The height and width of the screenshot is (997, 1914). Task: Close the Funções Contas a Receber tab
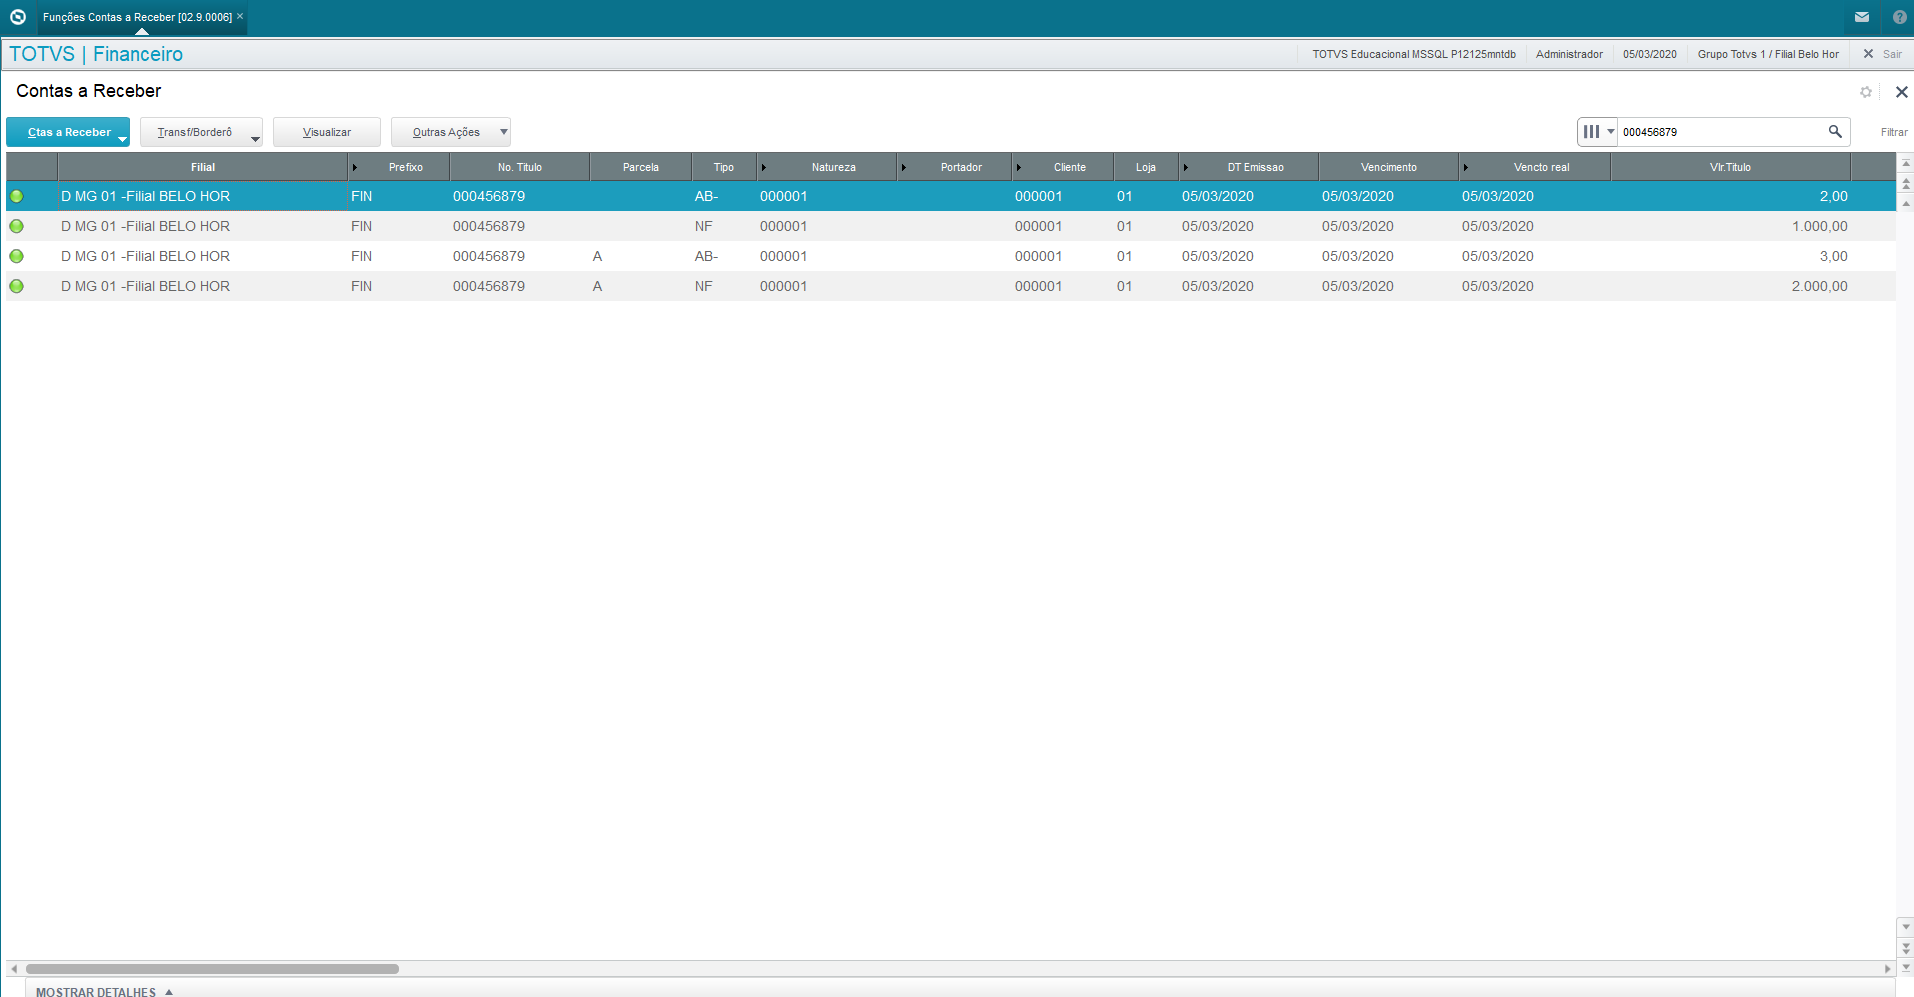[240, 16]
